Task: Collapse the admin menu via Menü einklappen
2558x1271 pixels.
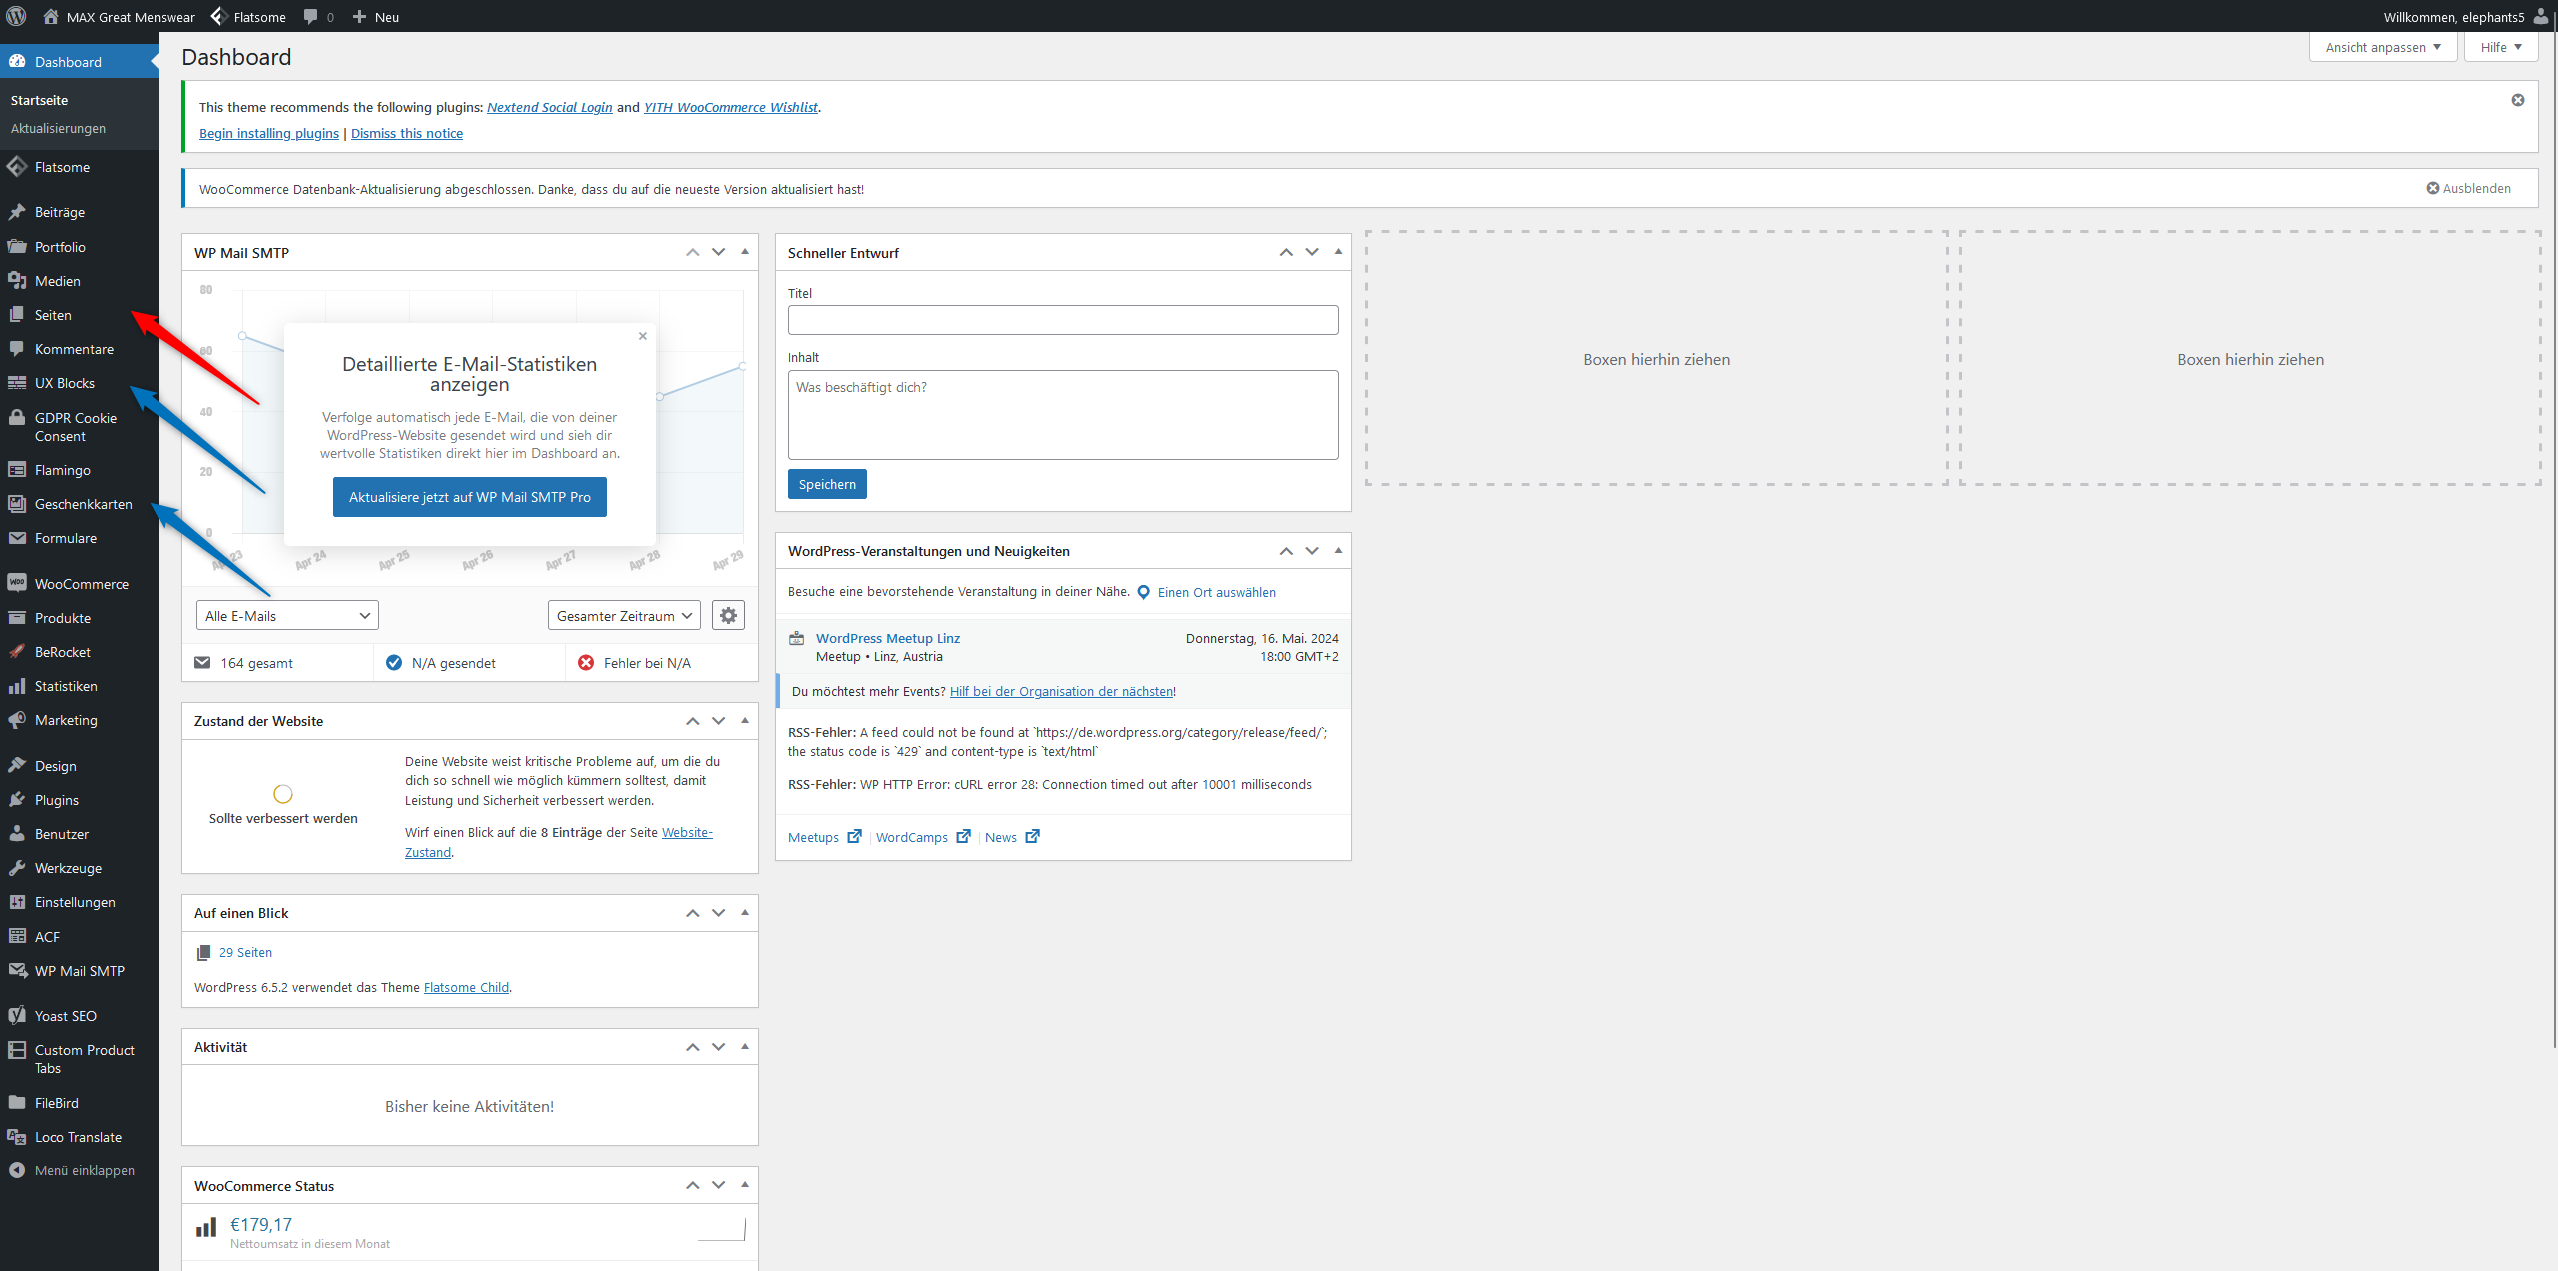Action: pyautogui.click(x=72, y=1170)
